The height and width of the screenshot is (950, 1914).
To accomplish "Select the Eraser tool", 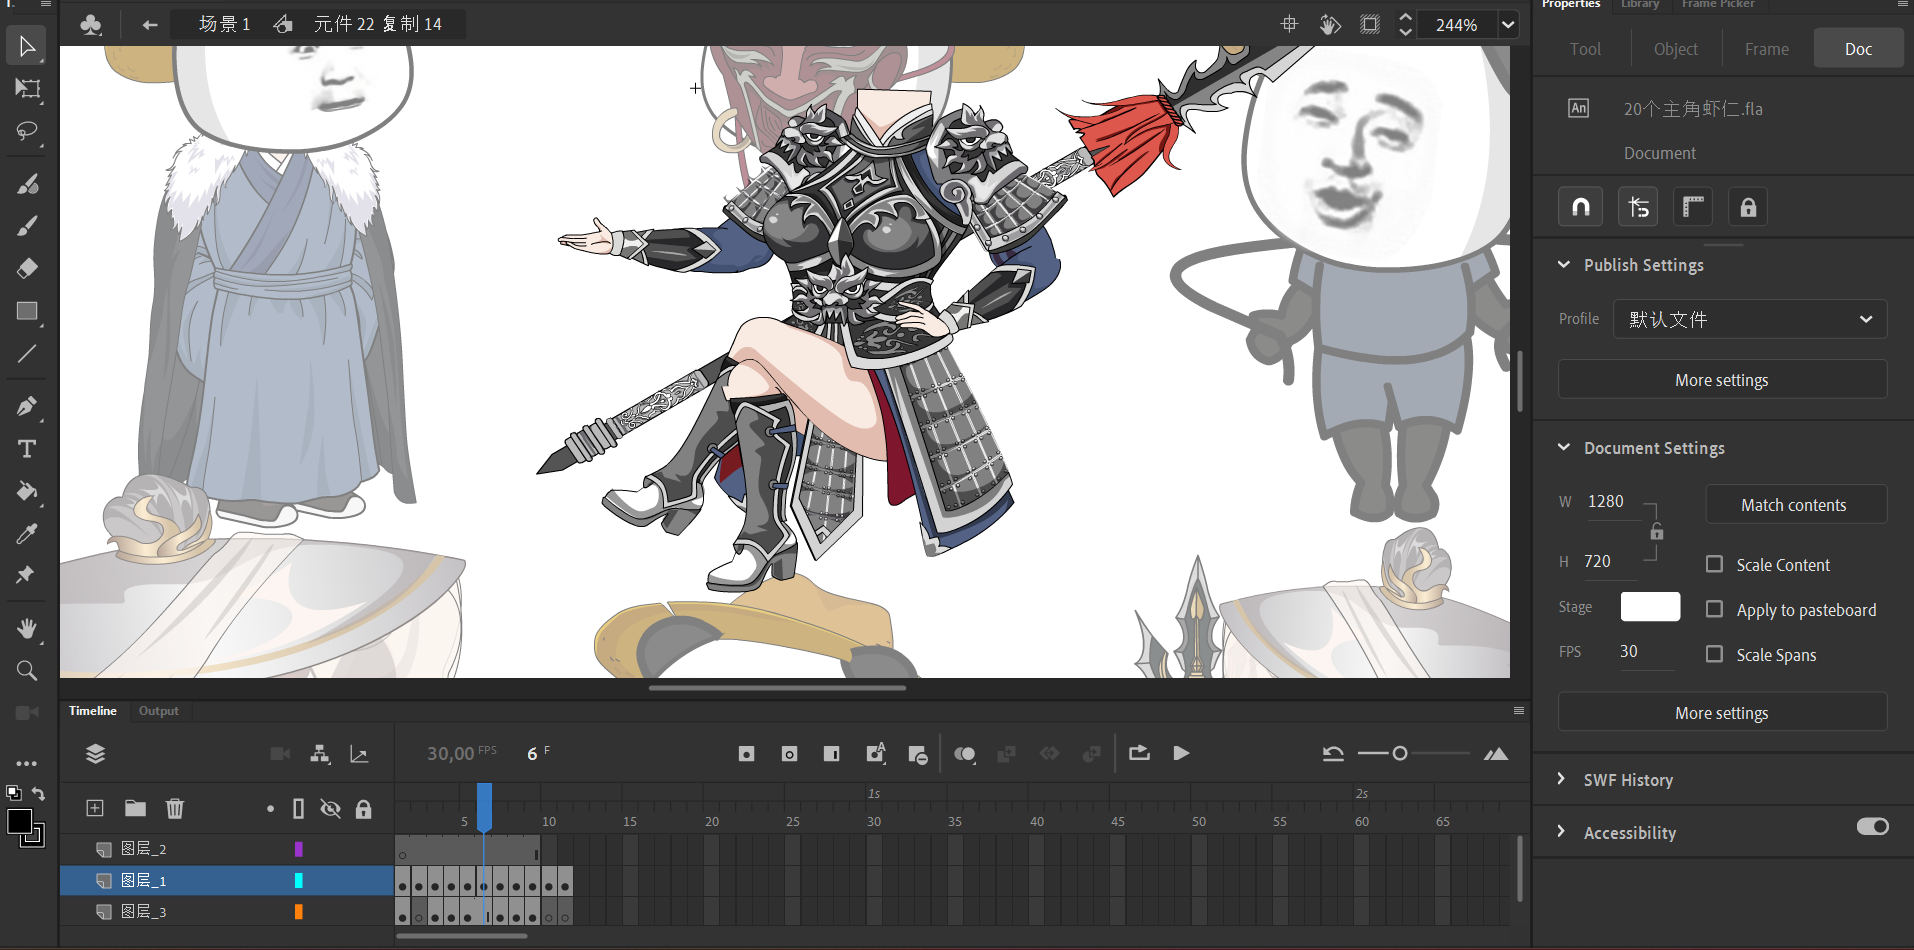I will pos(27,268).
